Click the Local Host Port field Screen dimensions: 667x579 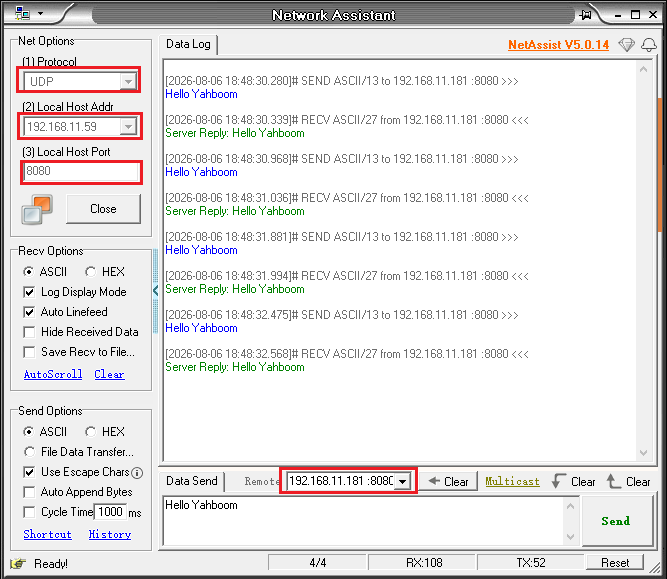pos(81,171)
